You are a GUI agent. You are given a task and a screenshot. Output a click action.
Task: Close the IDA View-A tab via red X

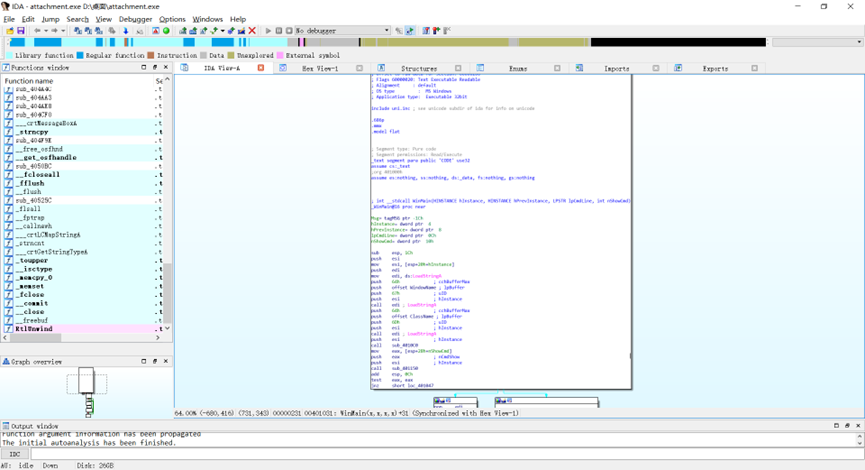(x=261, y=68)
